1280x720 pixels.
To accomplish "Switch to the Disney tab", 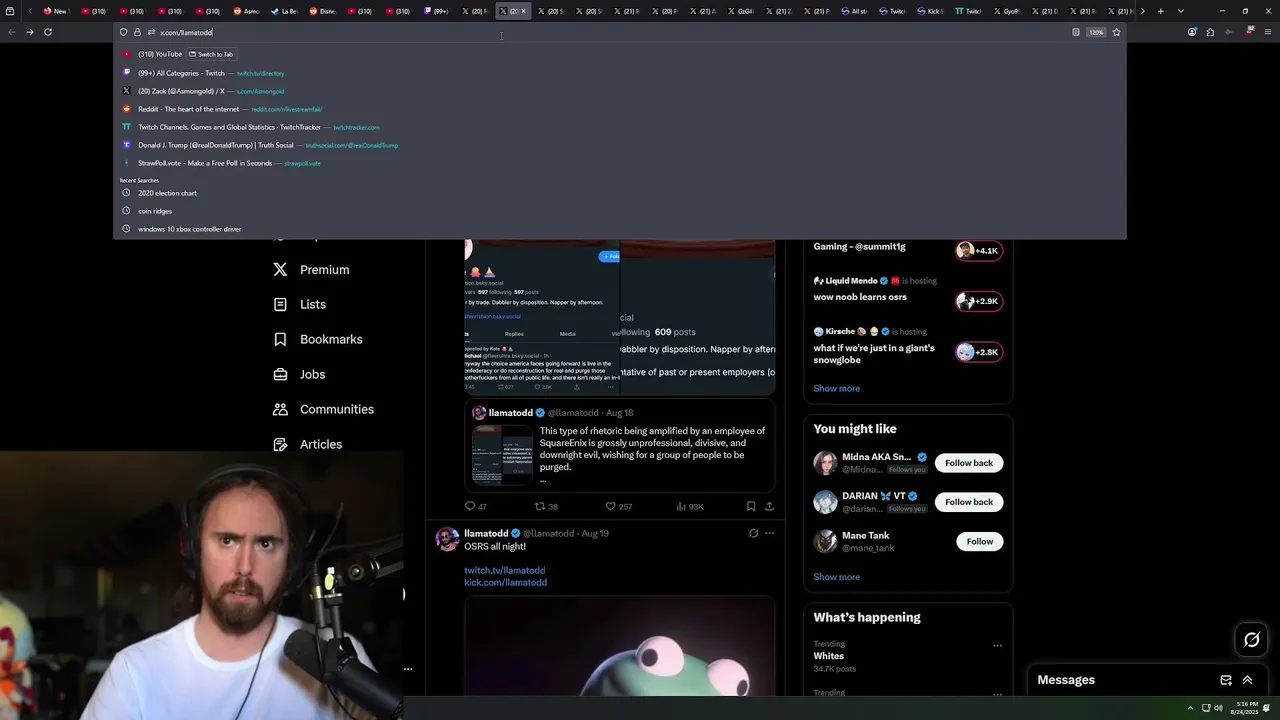I will pyautogui.click(x=322, y=11).
